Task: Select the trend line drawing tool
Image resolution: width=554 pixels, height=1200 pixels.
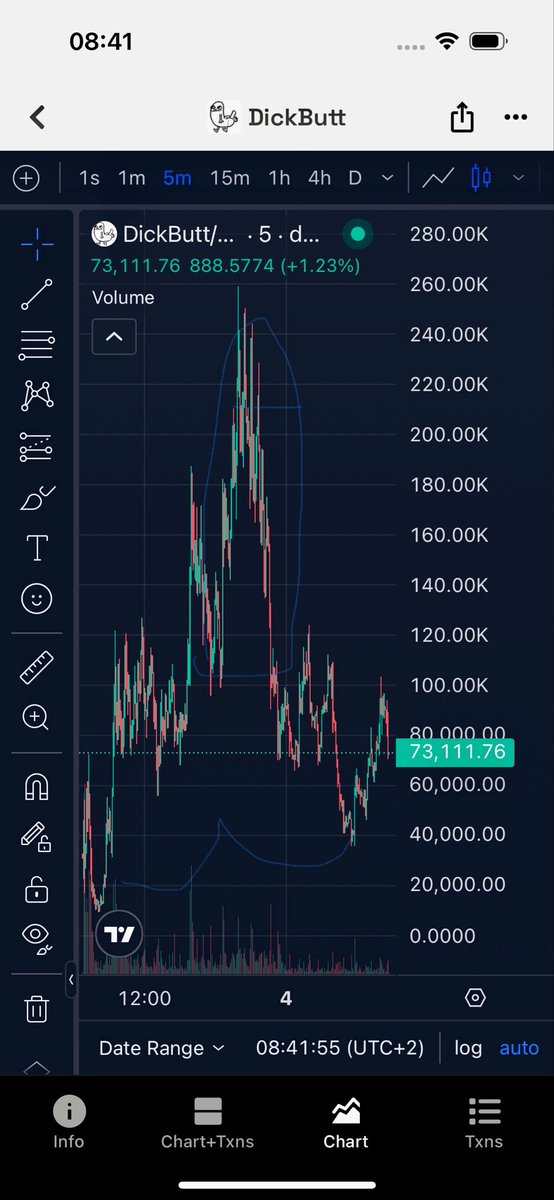Action: pos(37,294)
